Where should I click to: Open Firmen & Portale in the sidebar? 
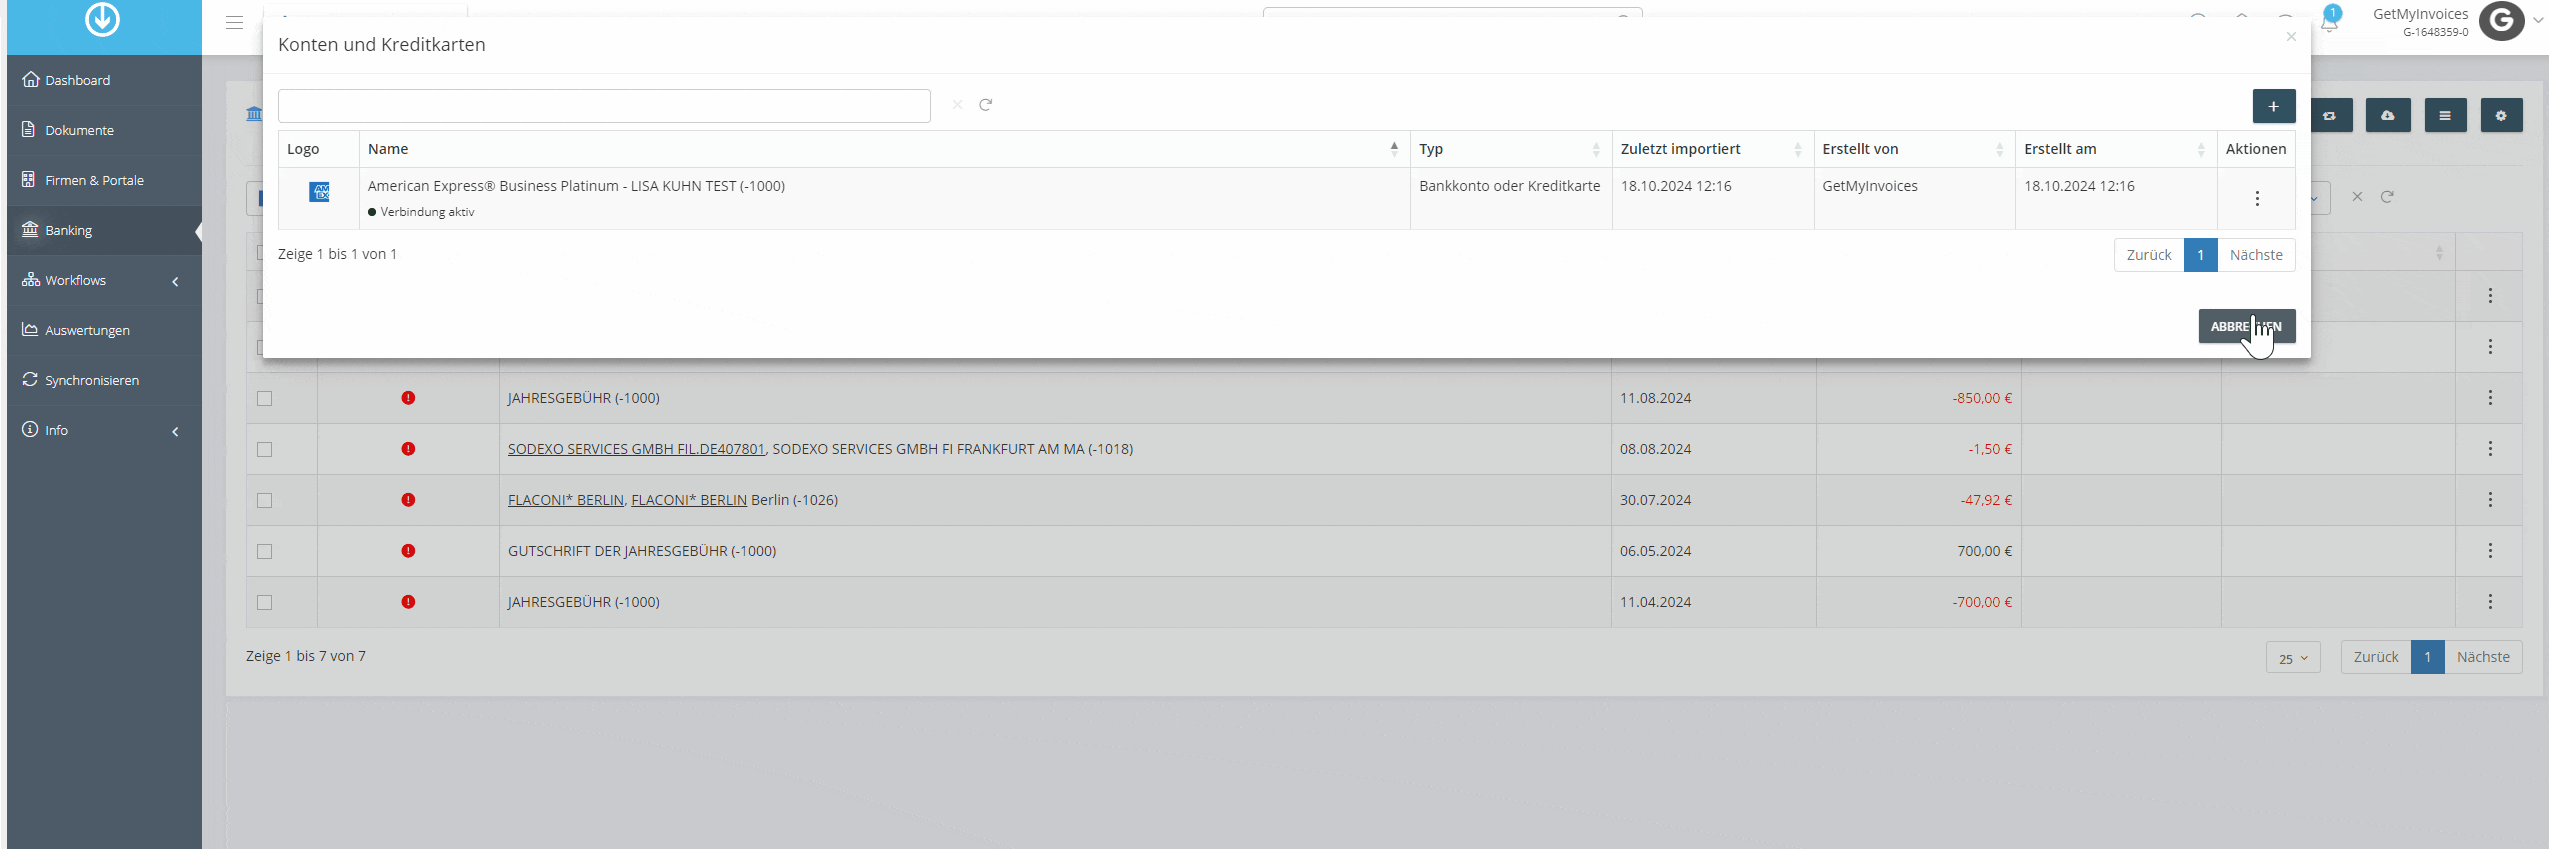(x=104, y=180)
